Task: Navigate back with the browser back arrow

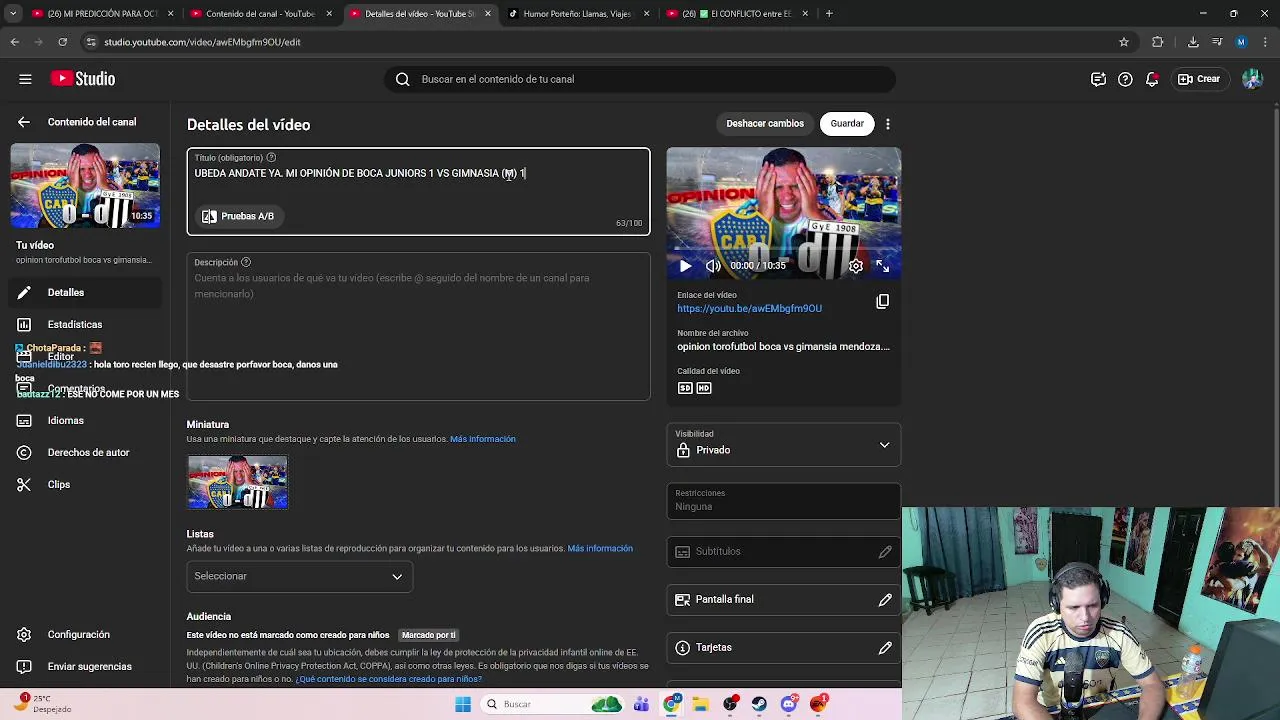Action: [14, 42]
